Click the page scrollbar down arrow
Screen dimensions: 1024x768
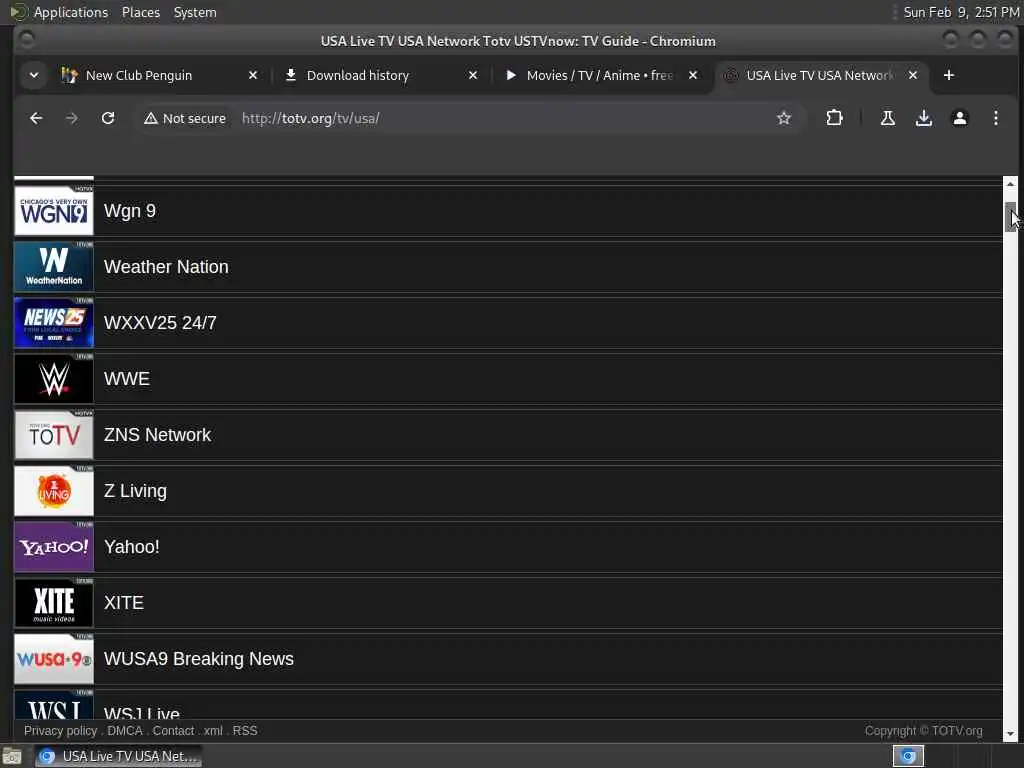coord(1010,735)
